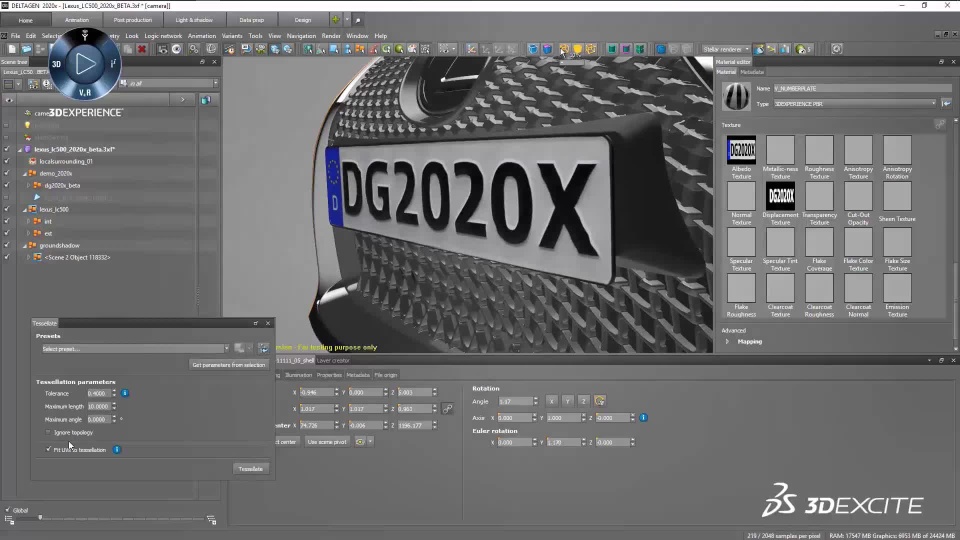This screenshot has height=540, width=960.
Task: Click the red X delete icon
Action: (x=141, y=49)
